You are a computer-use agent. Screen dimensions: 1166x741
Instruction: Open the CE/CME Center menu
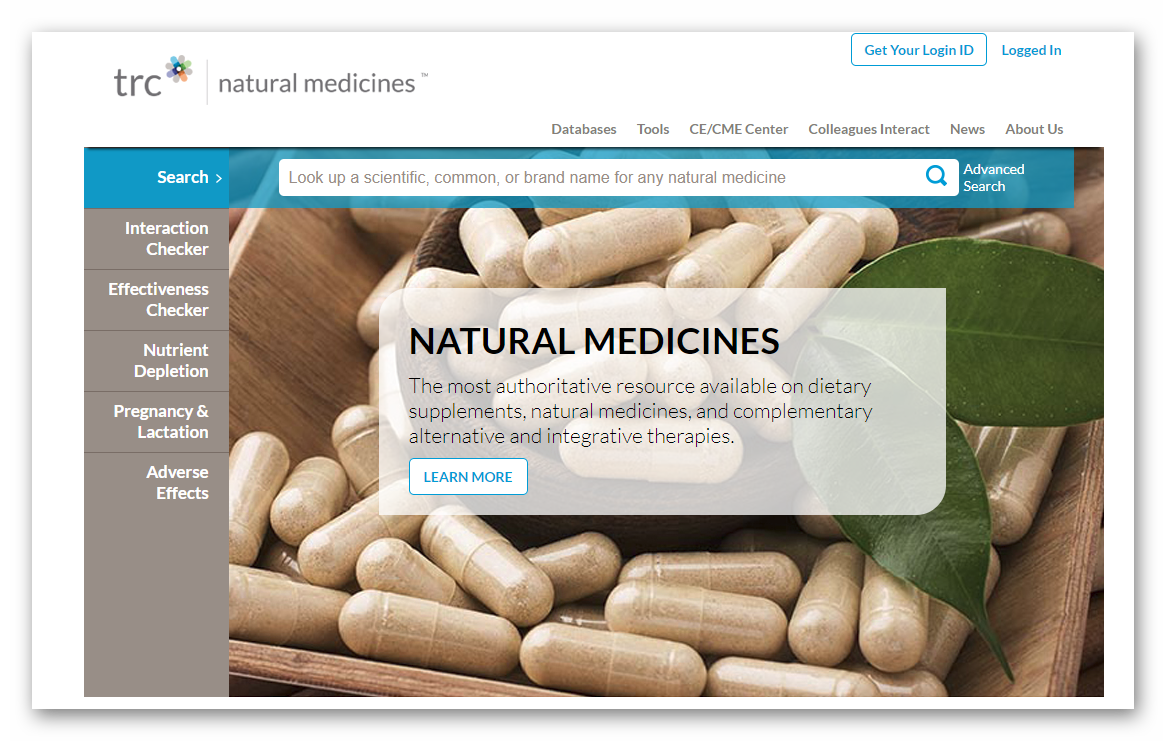(x=738, y=129)
